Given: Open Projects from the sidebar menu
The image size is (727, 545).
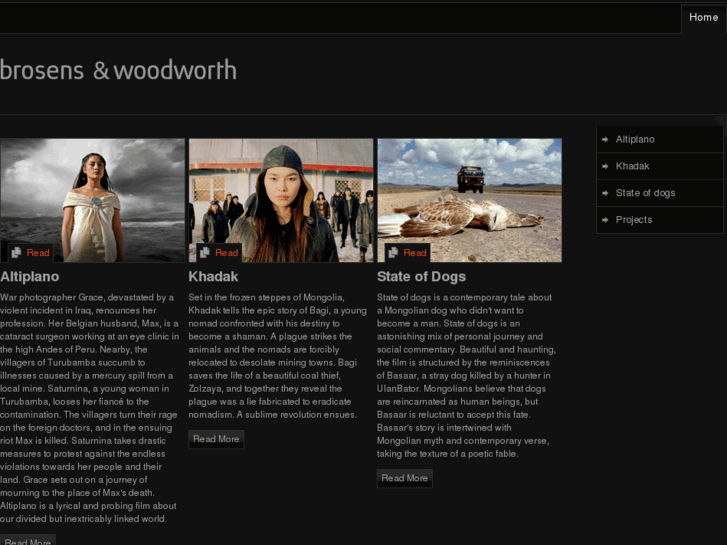Looking at the screenshot, I should (660, 220).
